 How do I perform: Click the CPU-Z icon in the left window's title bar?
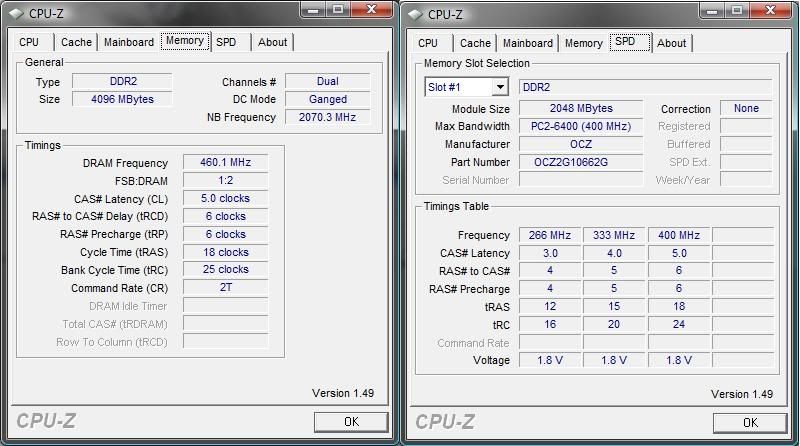13,13
